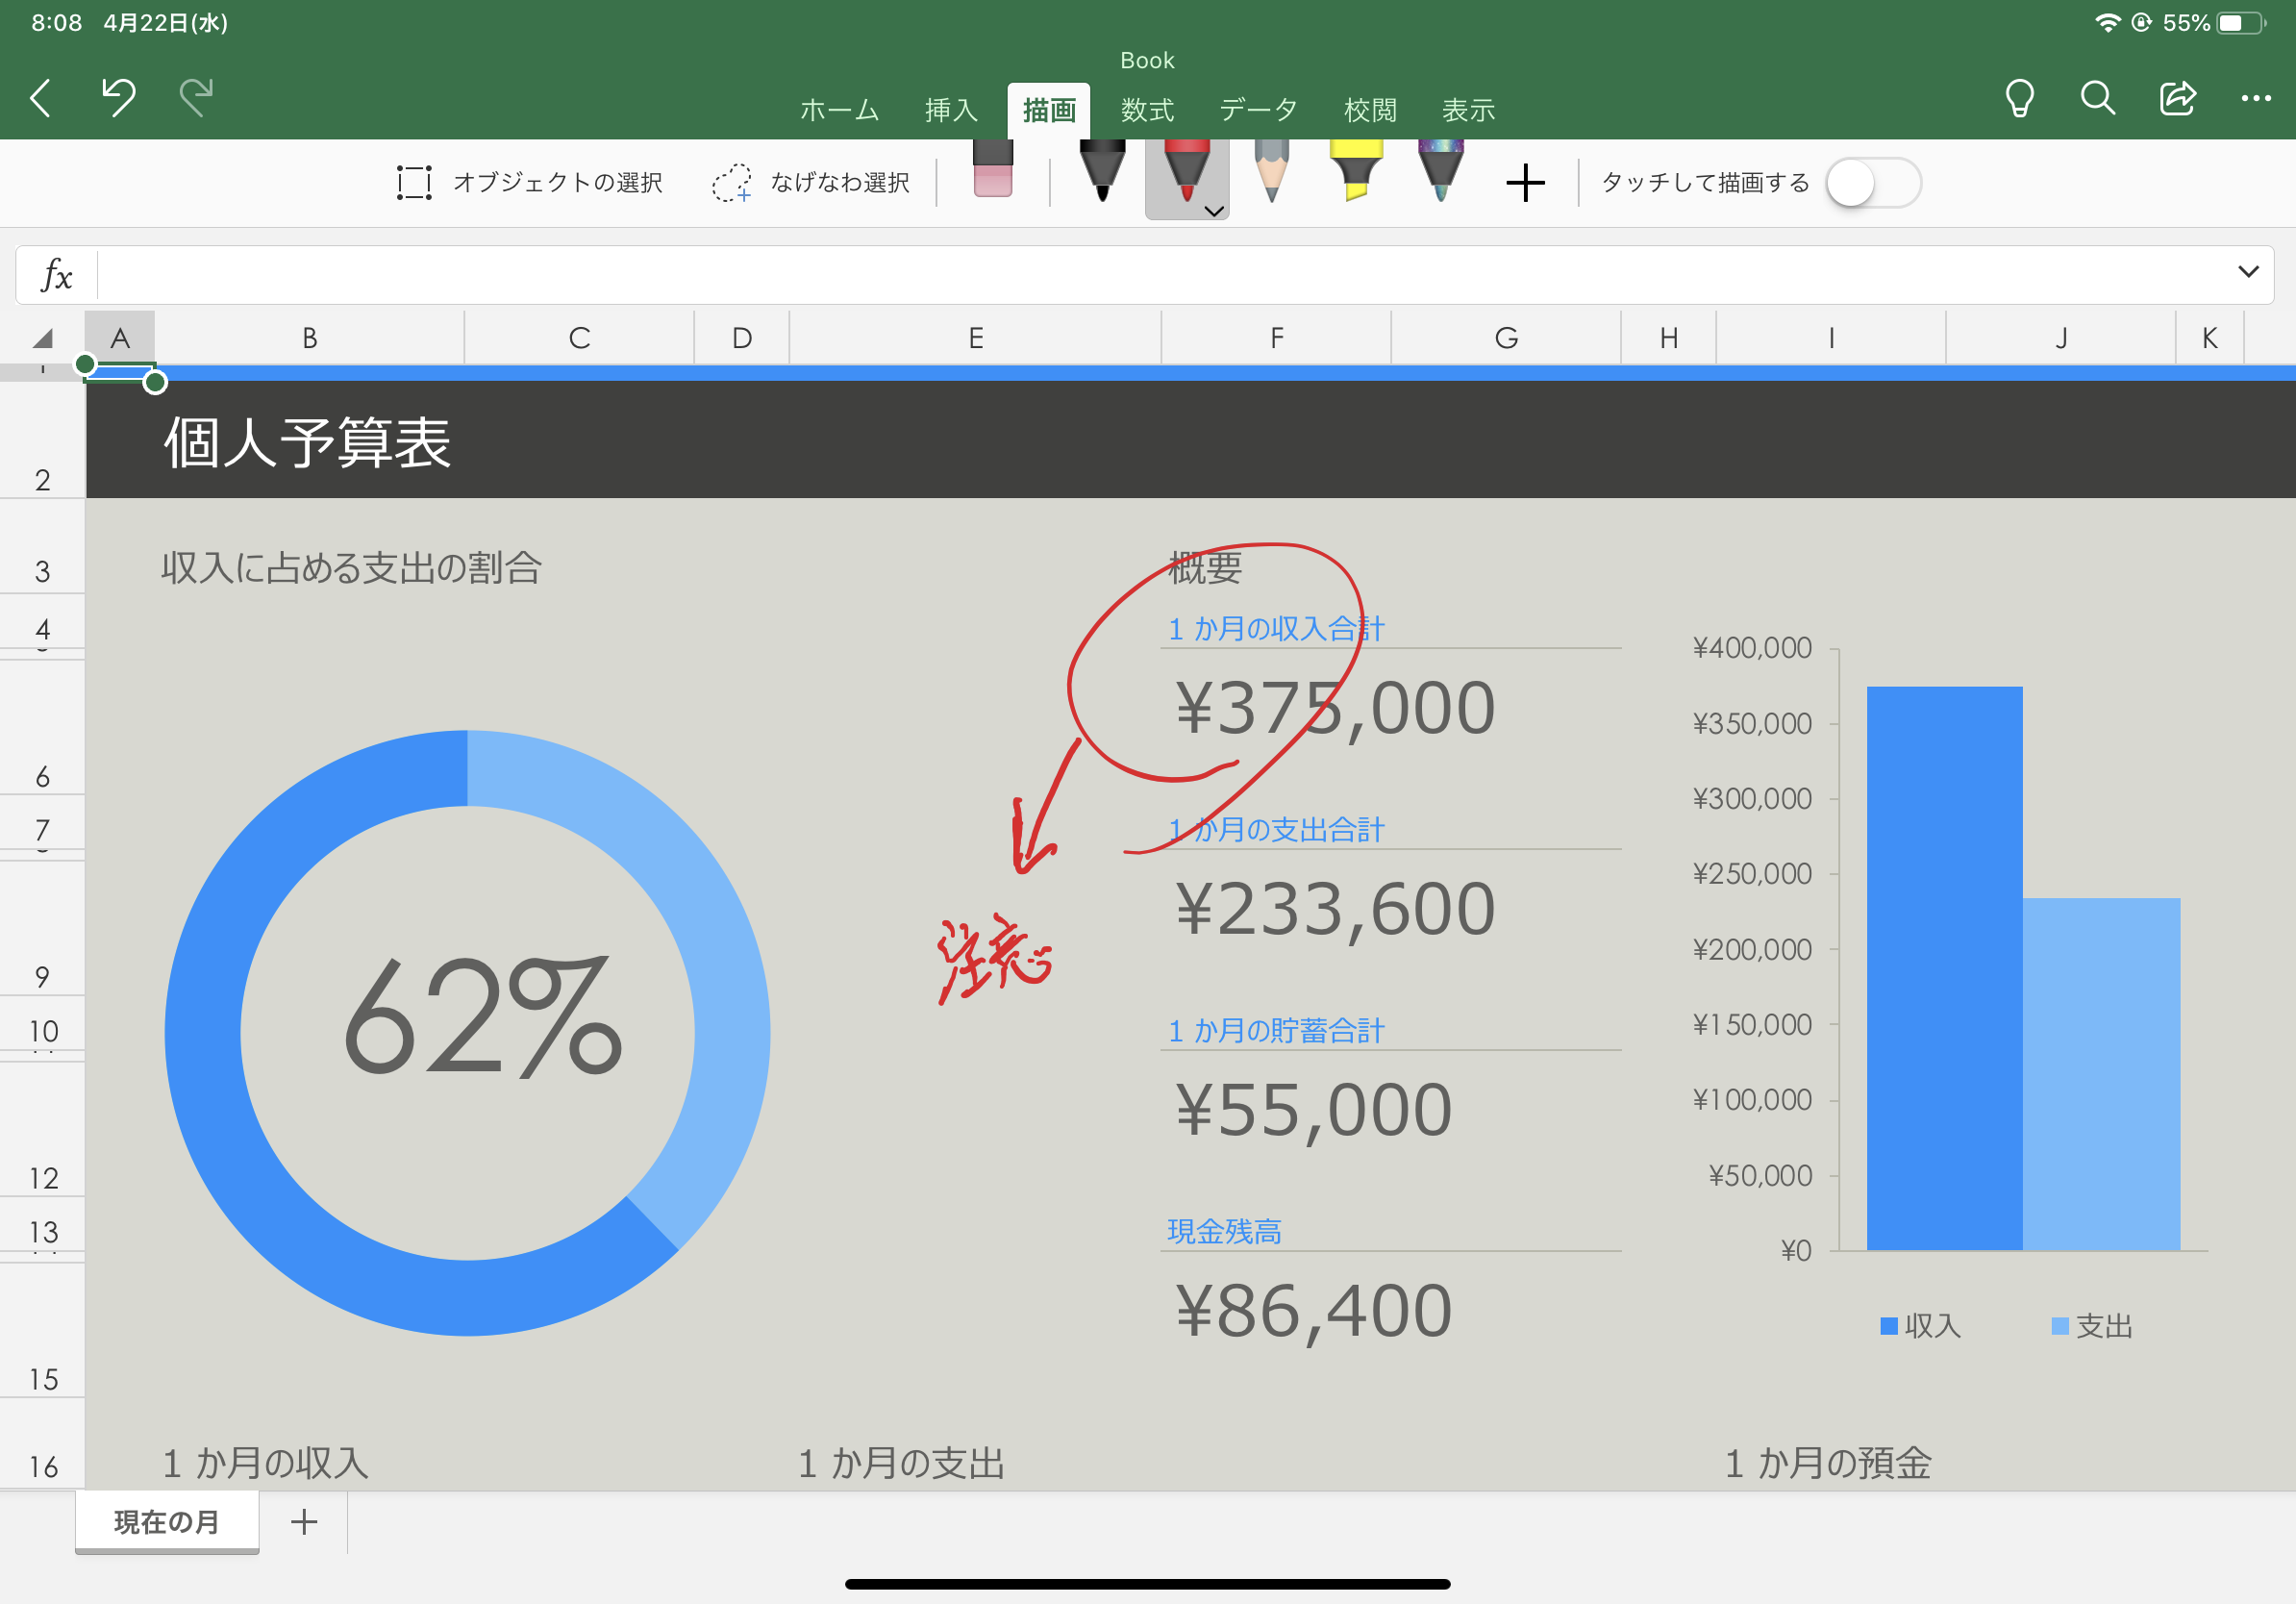Switch to データ tab
The image size is (2296, 1604).
(1258, 110)
